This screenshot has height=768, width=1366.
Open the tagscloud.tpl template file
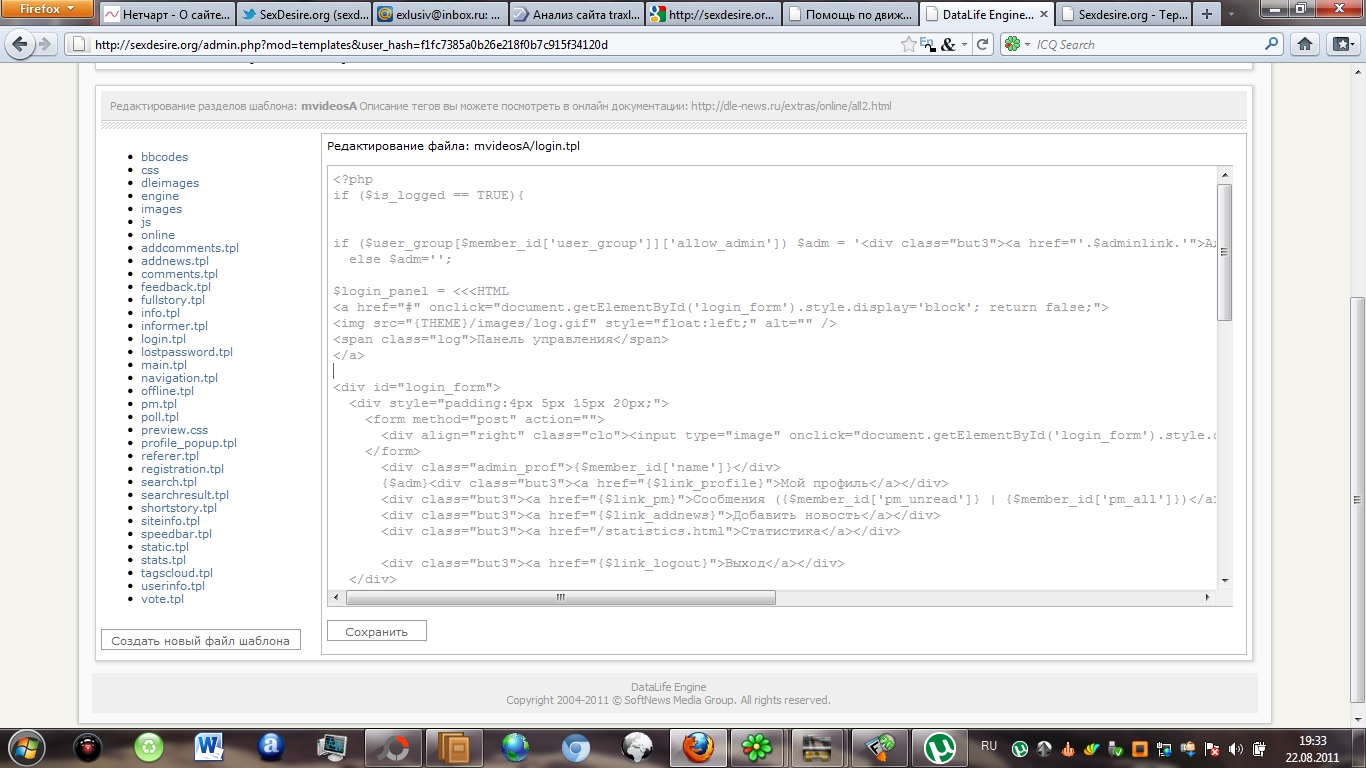177,573
